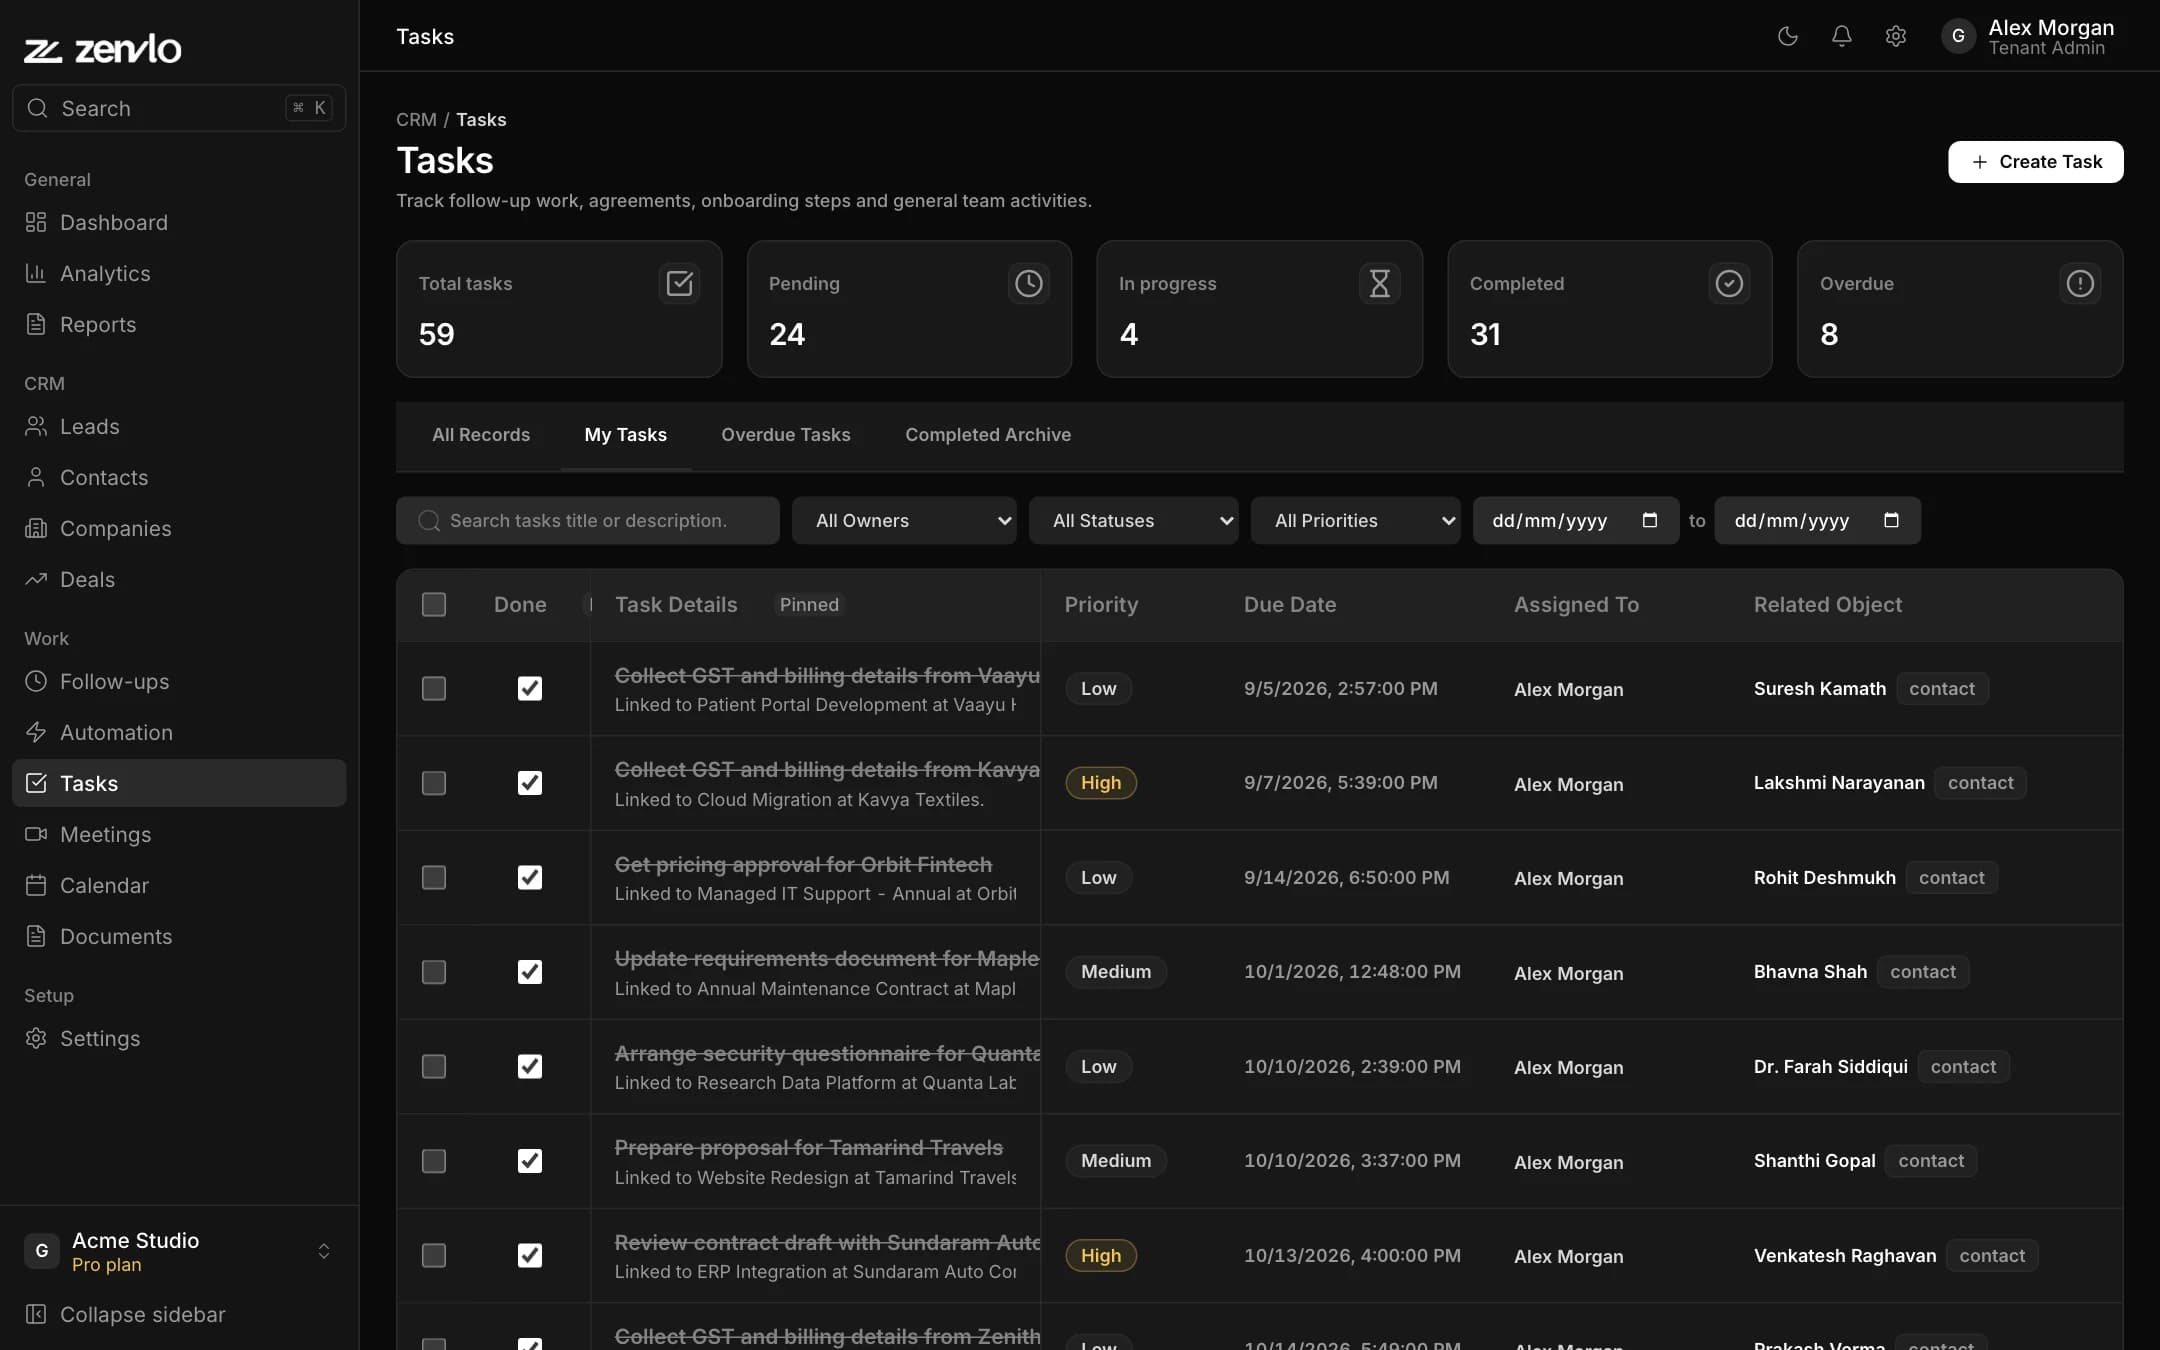Image resolution: width=2160 pixels, height=1350 pixels.
Task: Open Meetings in the sidebar
Action: coord(179,834)
